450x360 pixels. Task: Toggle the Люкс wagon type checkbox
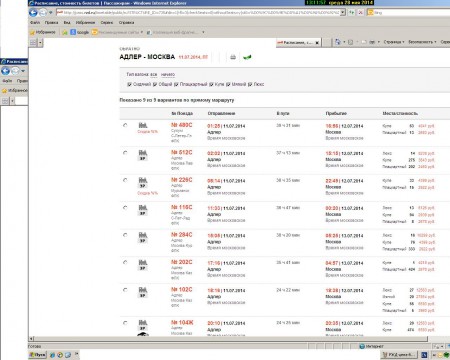(x=250, y=84)
